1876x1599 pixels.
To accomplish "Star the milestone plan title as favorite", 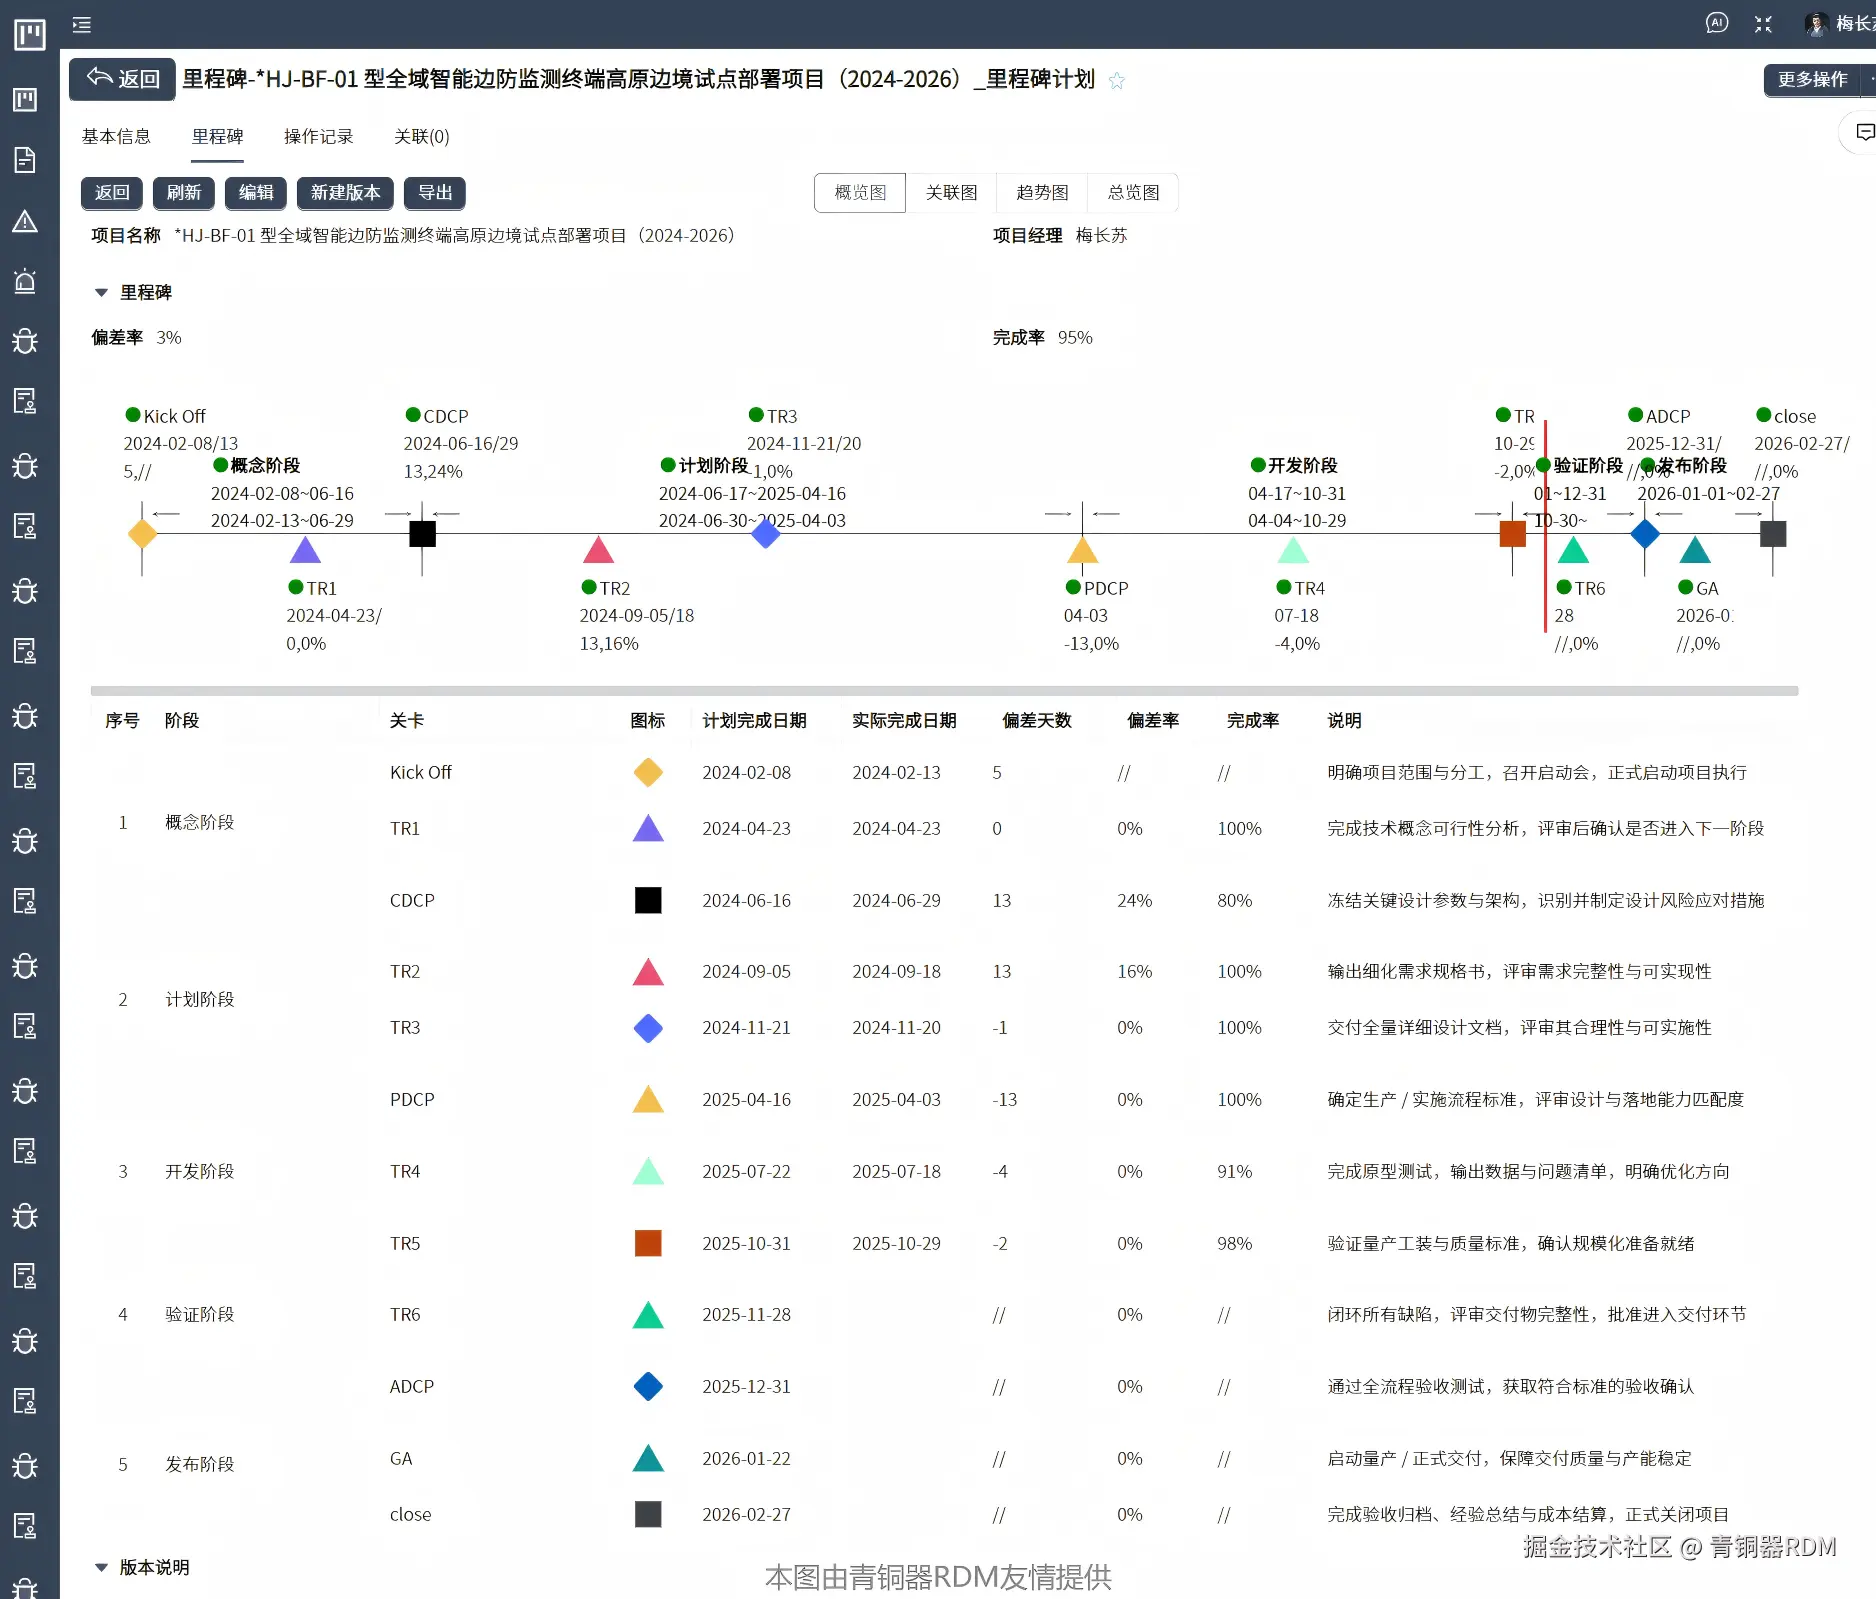I will [1117, 80].
